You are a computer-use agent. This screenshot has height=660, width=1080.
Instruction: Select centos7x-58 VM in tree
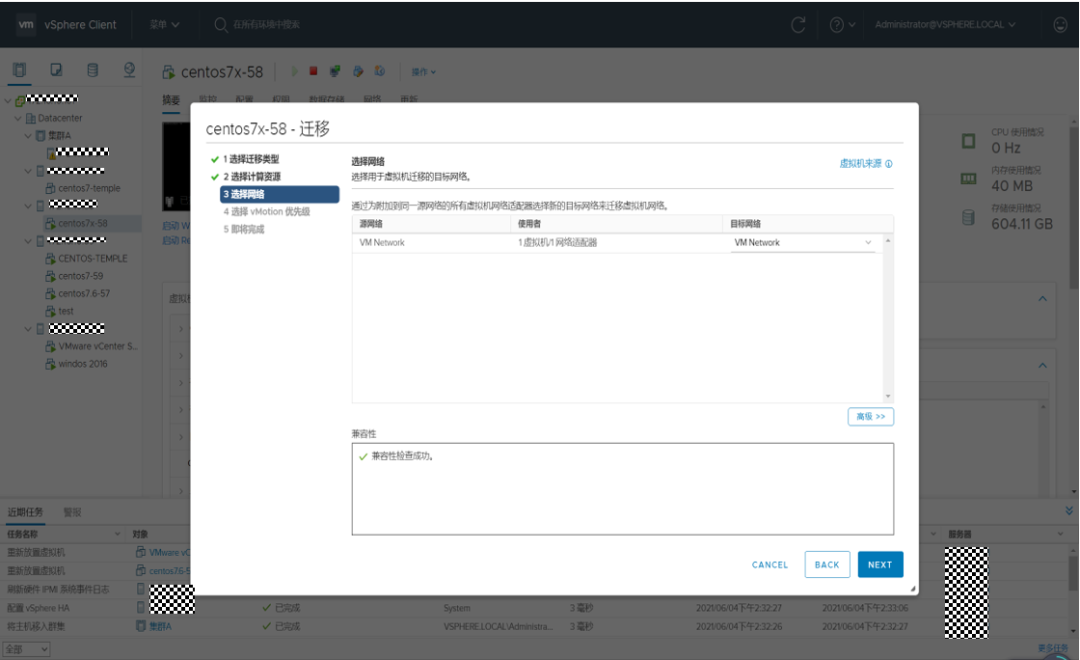[83, 223]
